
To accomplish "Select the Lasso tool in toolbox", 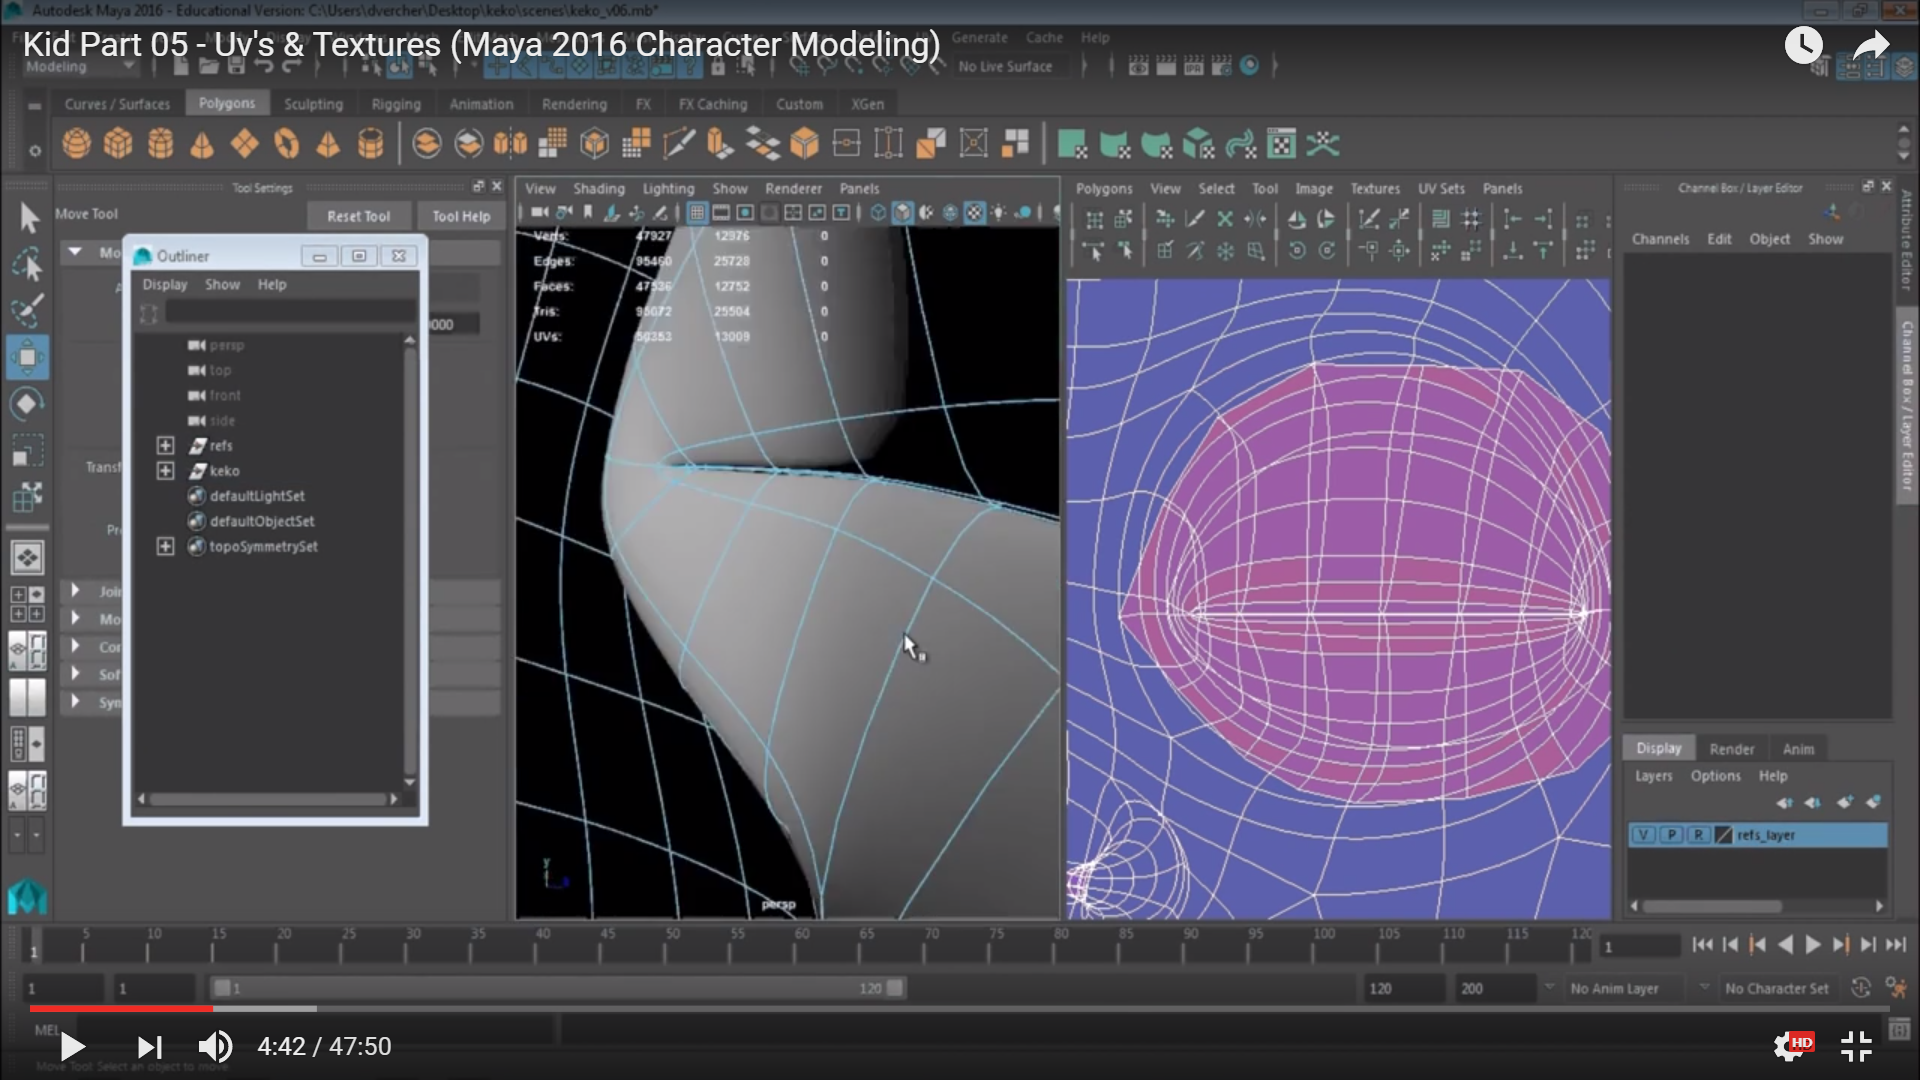I will tap(28, 263).
